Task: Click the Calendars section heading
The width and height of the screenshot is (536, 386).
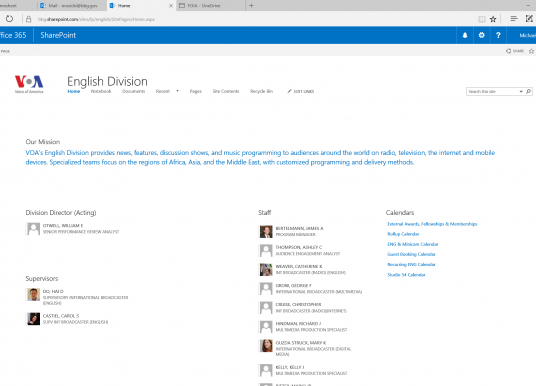Action: 400,213
